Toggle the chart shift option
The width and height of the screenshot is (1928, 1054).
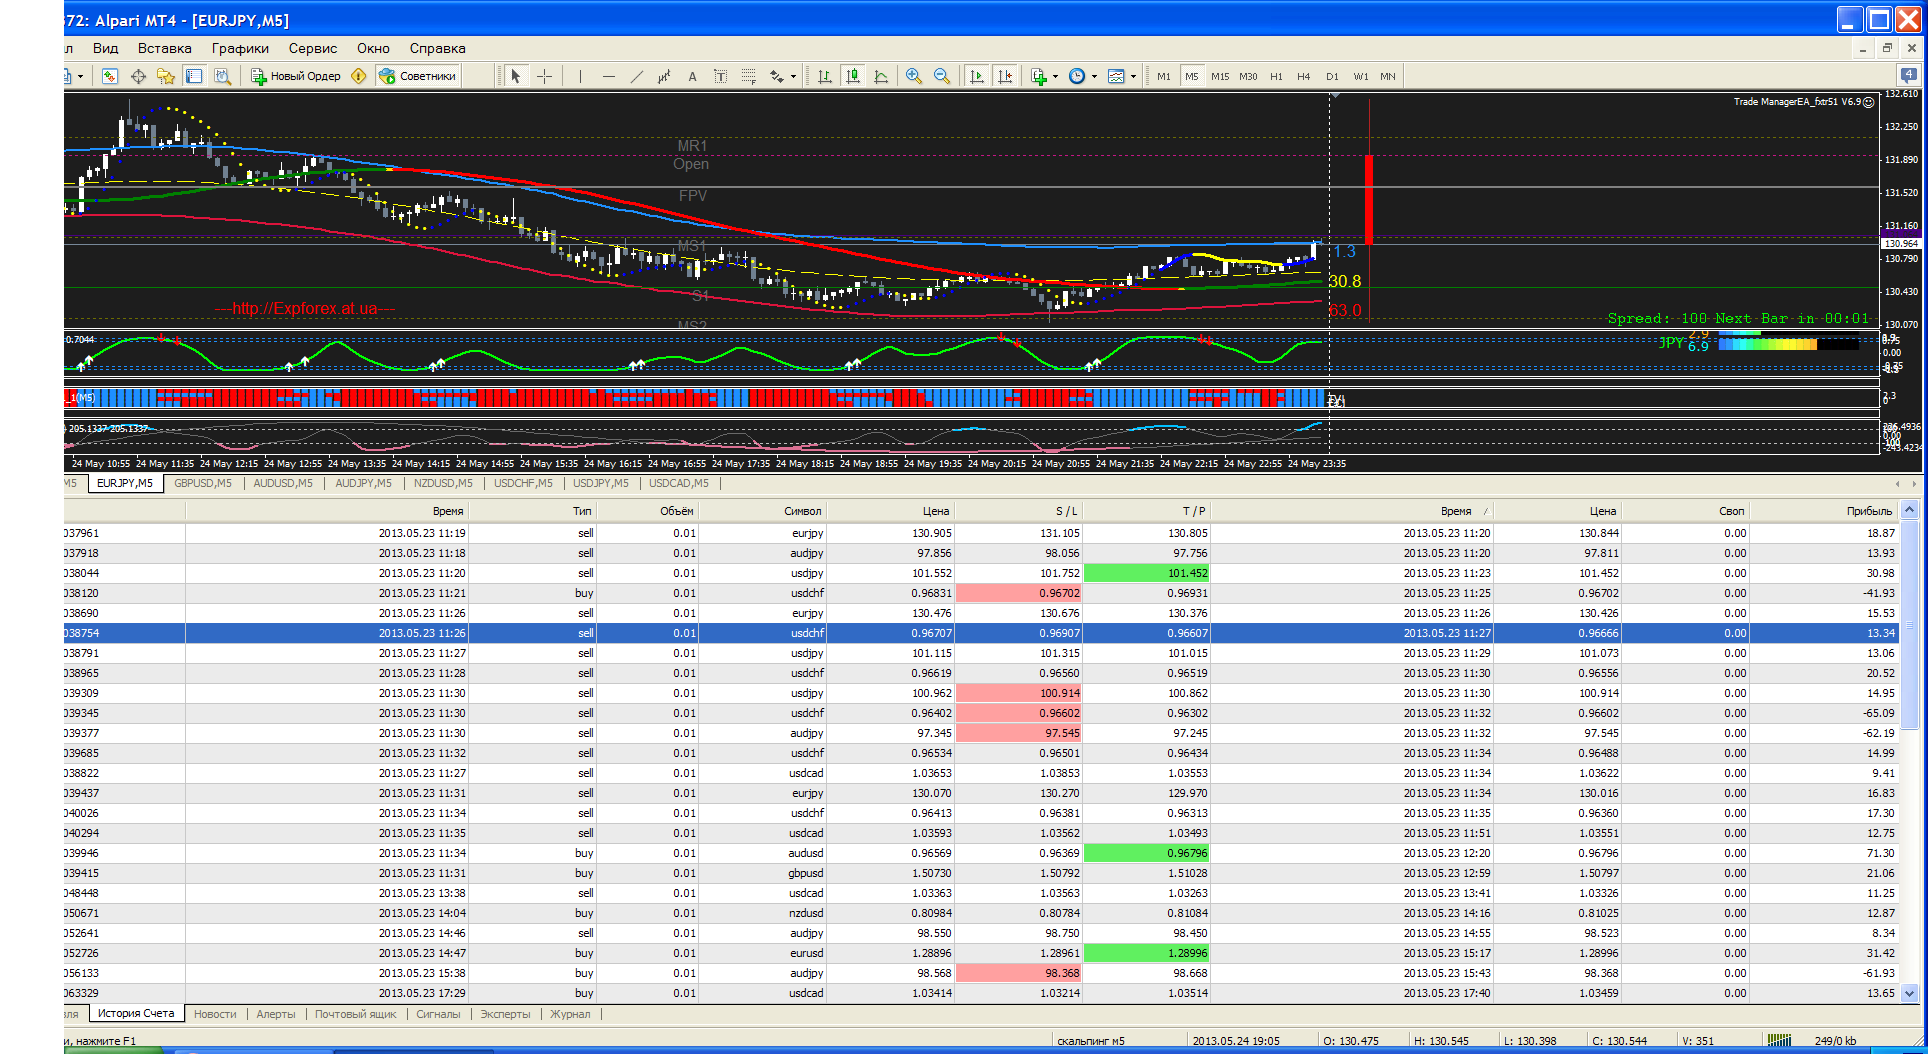click(x=1005, y=76)
